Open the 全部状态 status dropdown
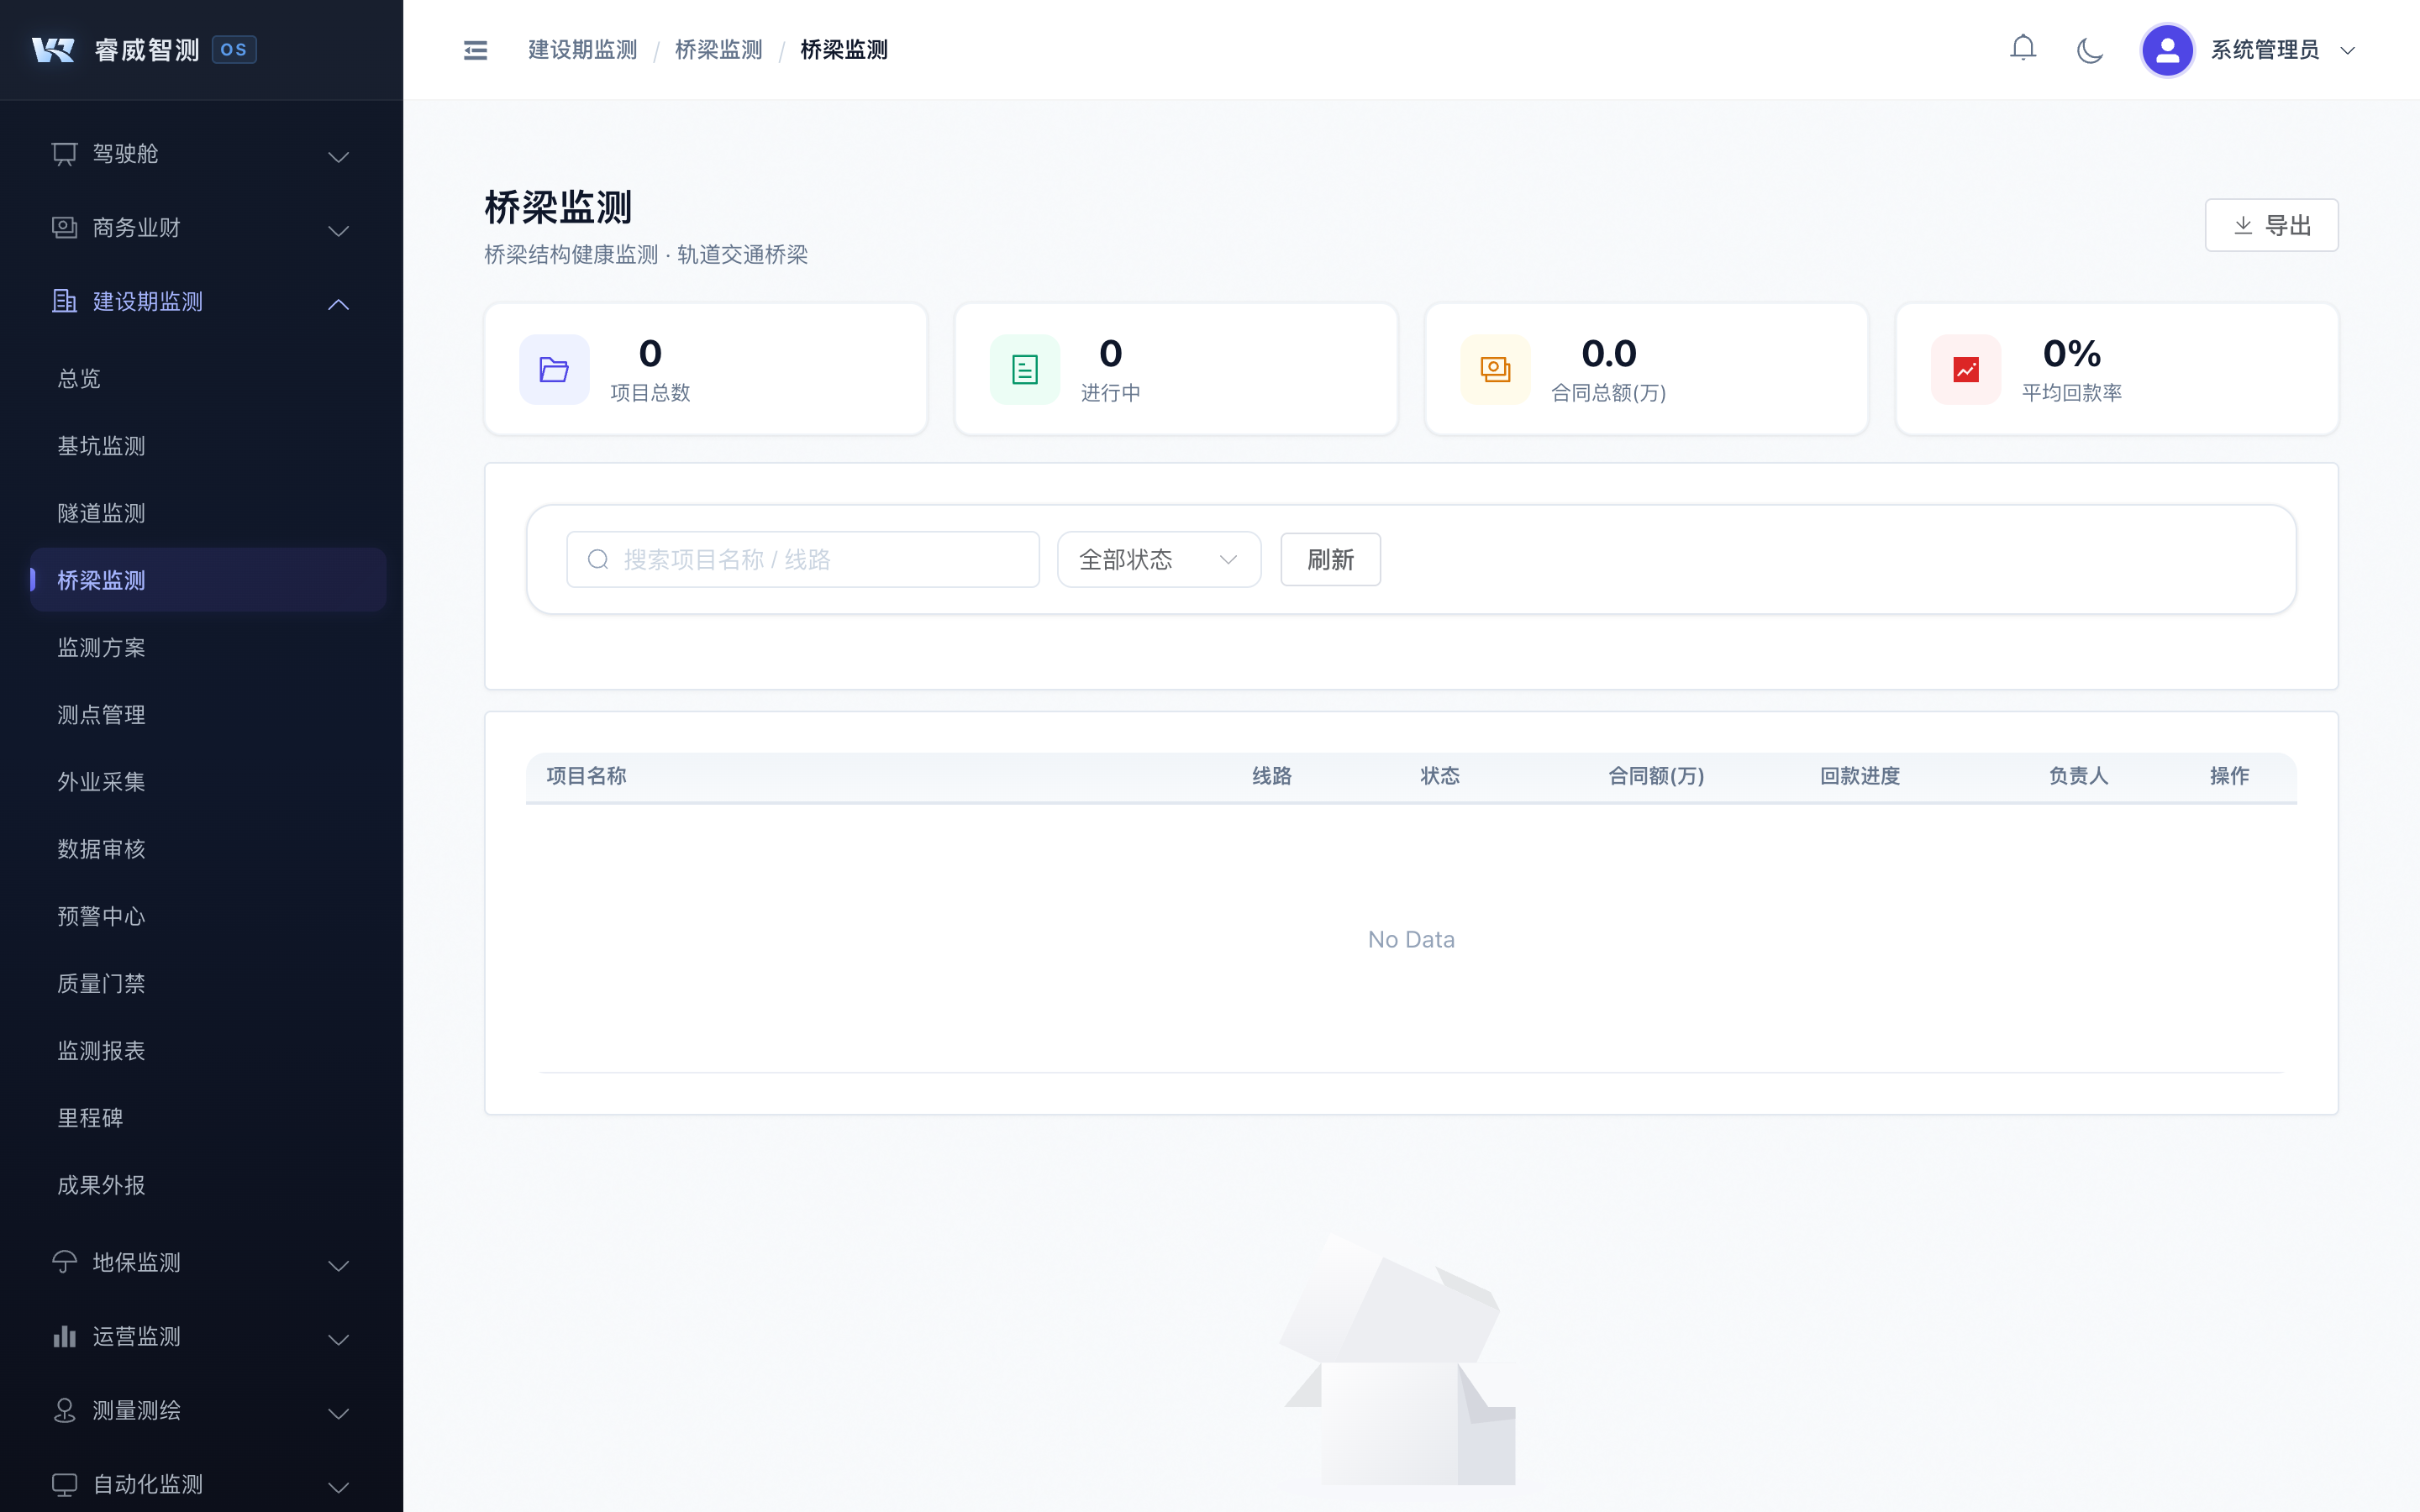Screen dimensions: 2420x1512 1158,560
